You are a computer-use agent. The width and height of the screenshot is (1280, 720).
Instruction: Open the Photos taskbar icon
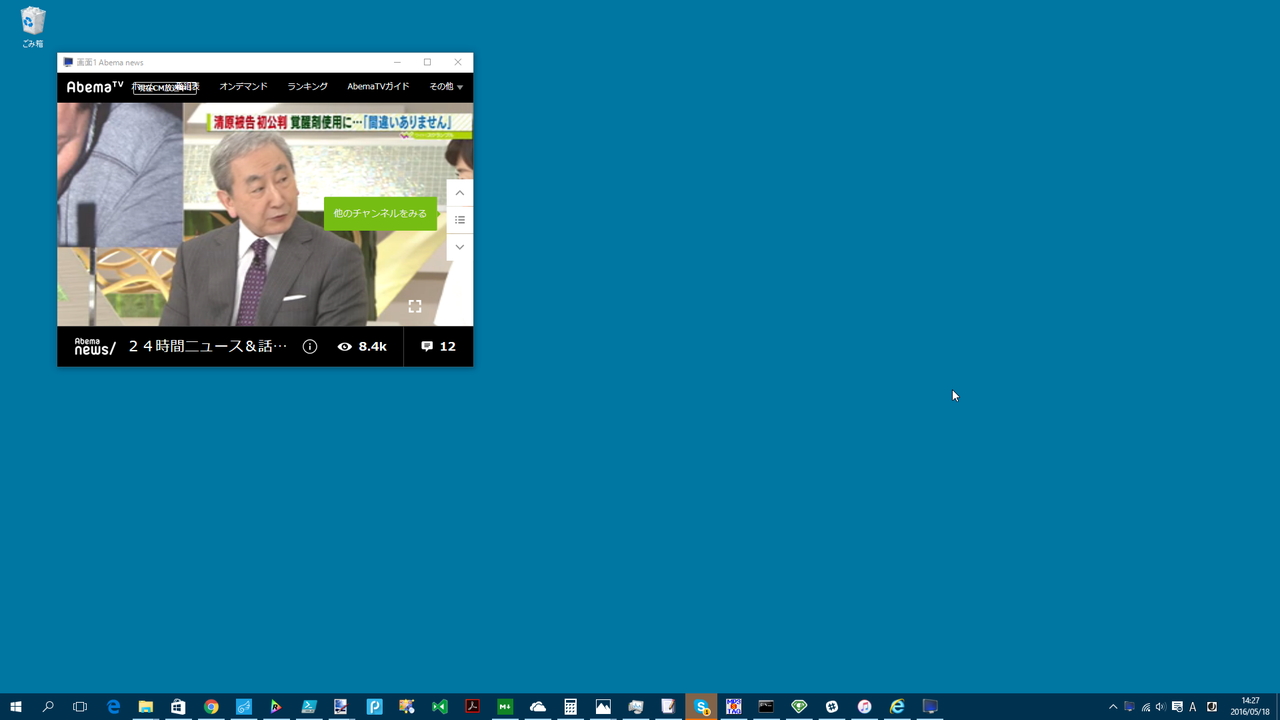603,707
